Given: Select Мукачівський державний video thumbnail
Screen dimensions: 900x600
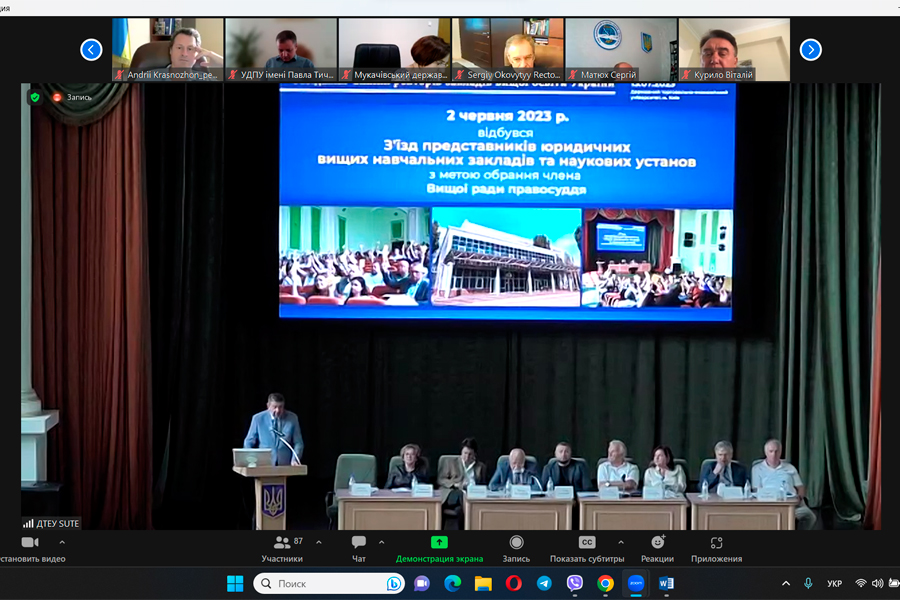Looking at the screenshot, I should click(394, 49).
